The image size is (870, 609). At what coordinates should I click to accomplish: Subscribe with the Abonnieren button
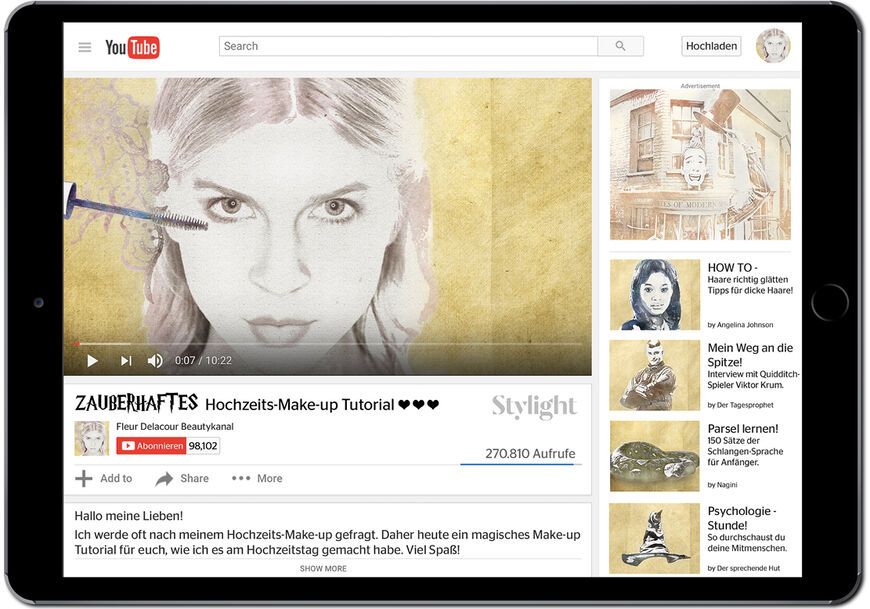click(x=151, y=446)
